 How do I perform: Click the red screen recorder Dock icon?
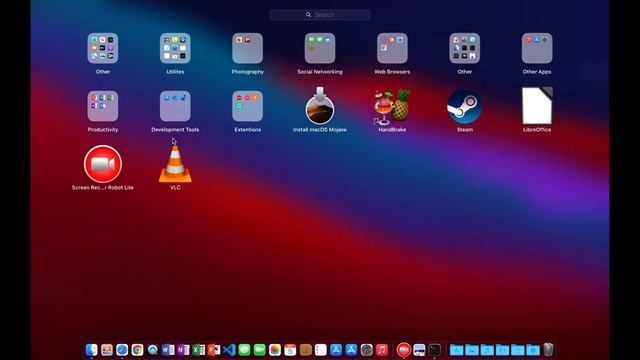point(403,350)
